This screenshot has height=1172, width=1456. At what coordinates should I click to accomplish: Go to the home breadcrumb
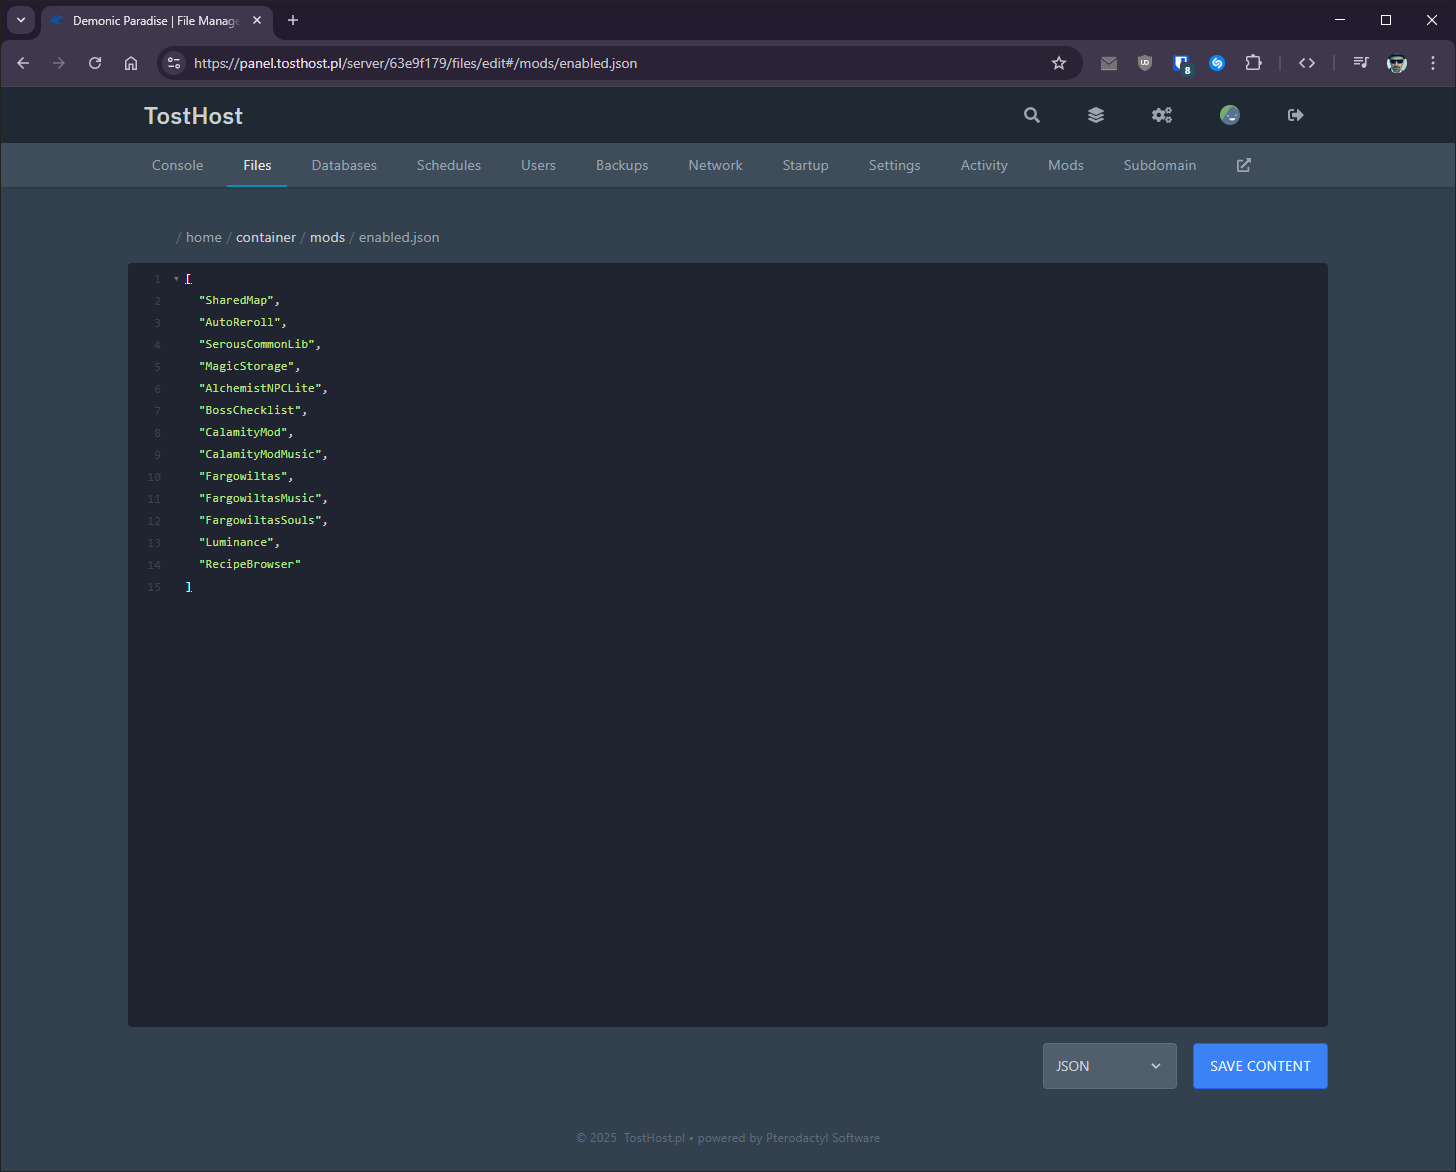[x=204, y=237]
